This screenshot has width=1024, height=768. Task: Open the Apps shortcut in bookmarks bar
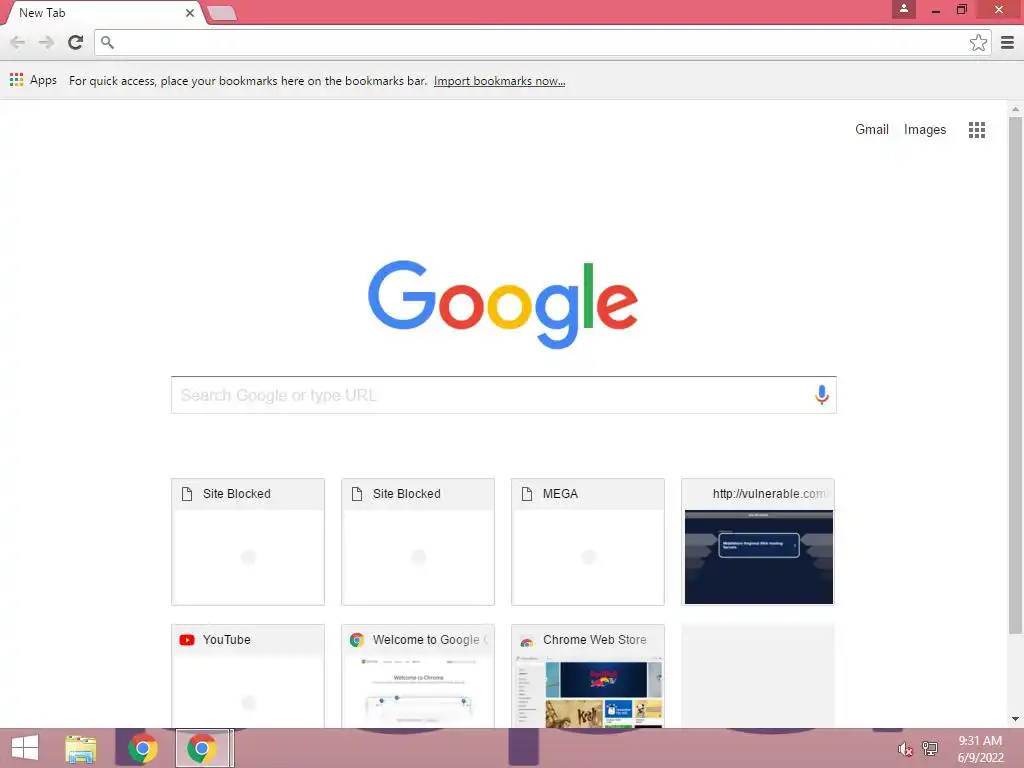[x=33, y=80]
